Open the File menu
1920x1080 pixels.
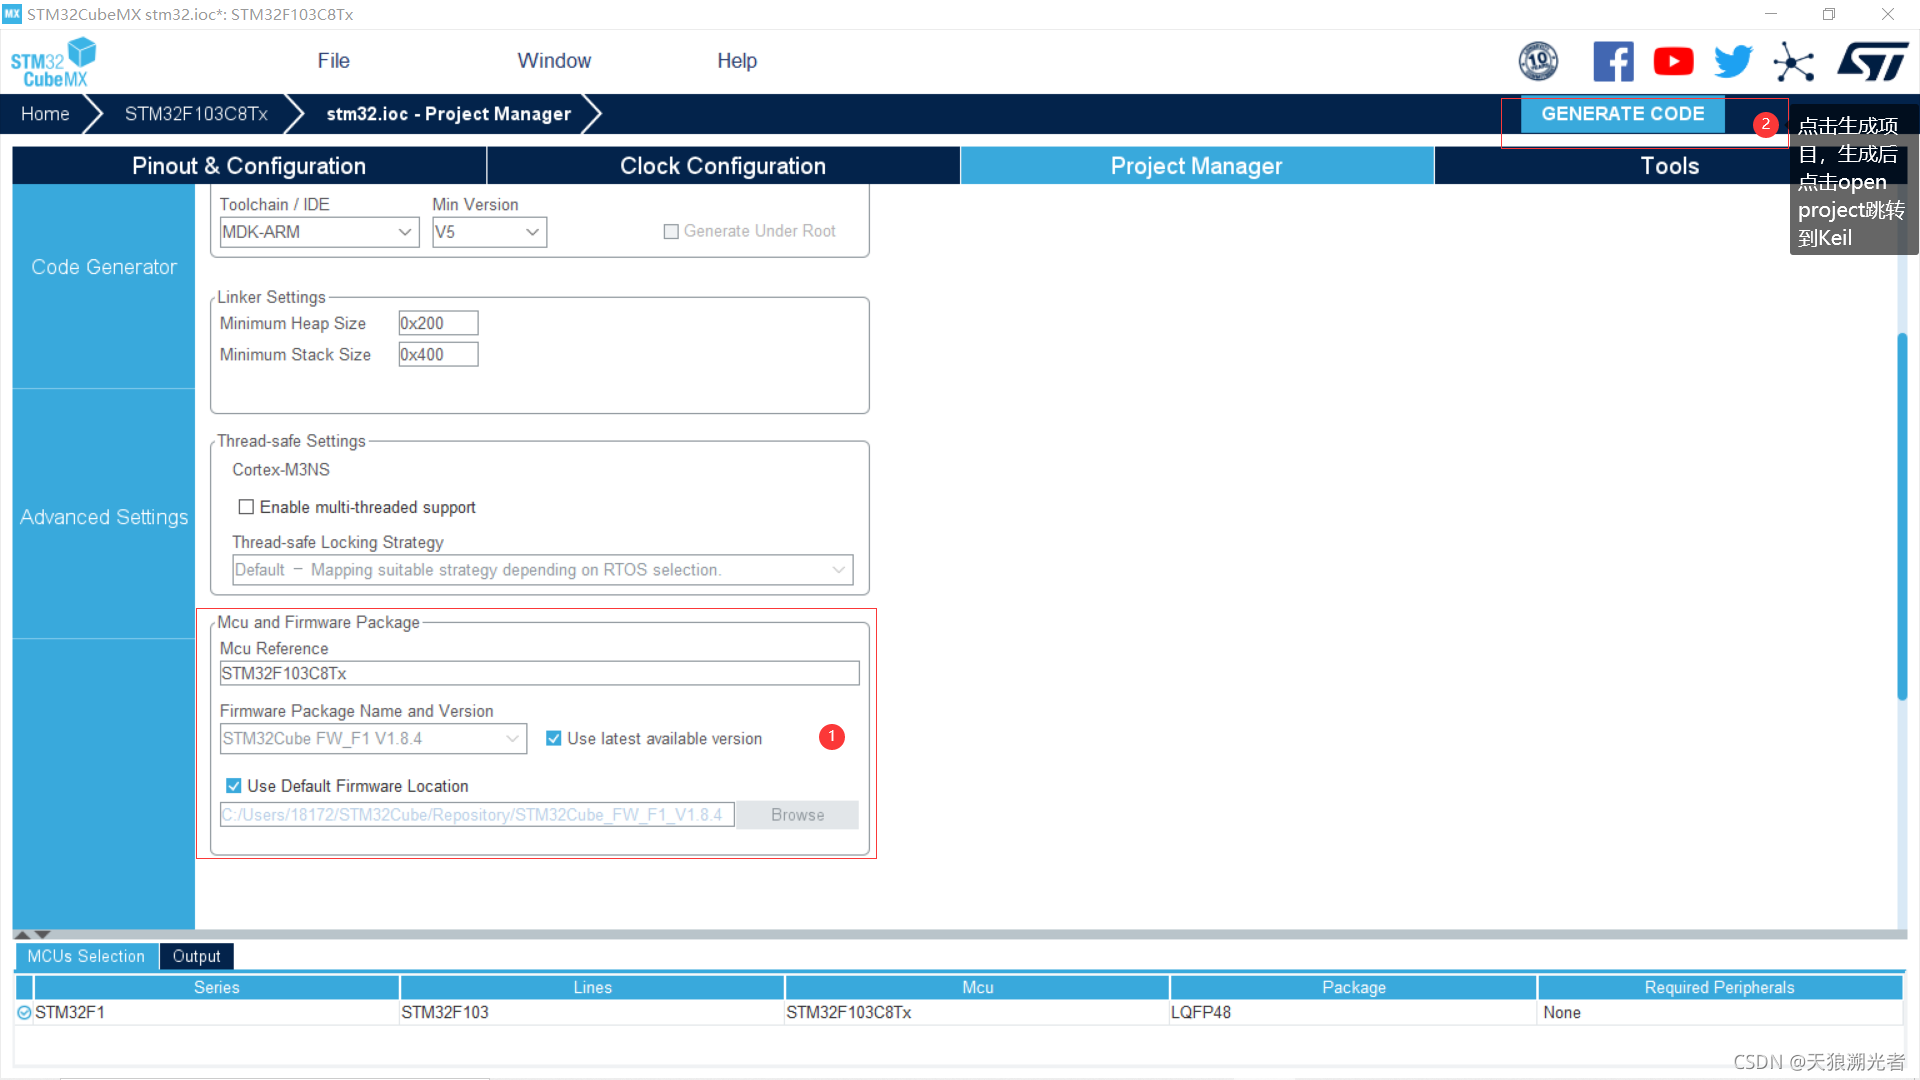[x=333, y=61]
